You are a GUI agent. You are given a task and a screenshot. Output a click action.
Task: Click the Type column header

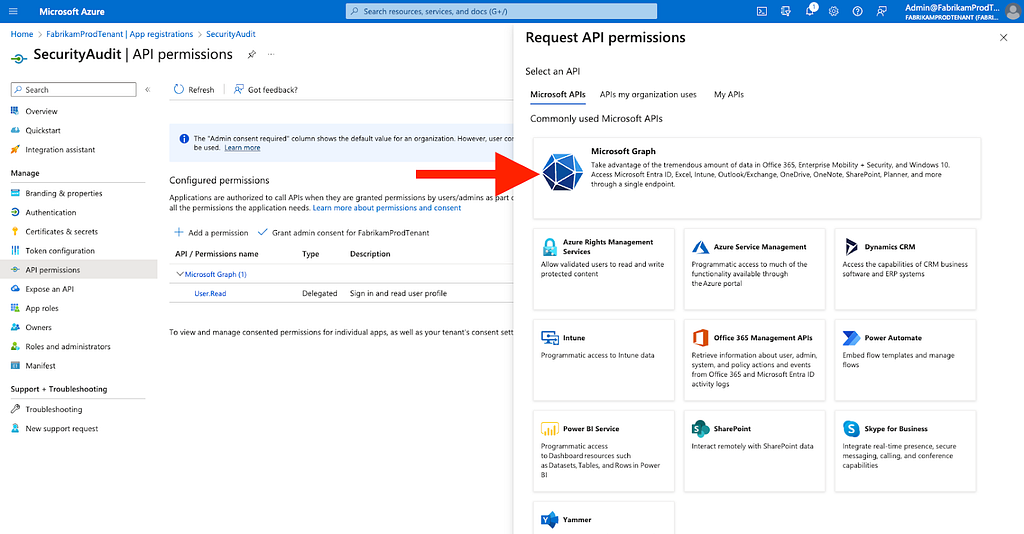coord(311,254)
